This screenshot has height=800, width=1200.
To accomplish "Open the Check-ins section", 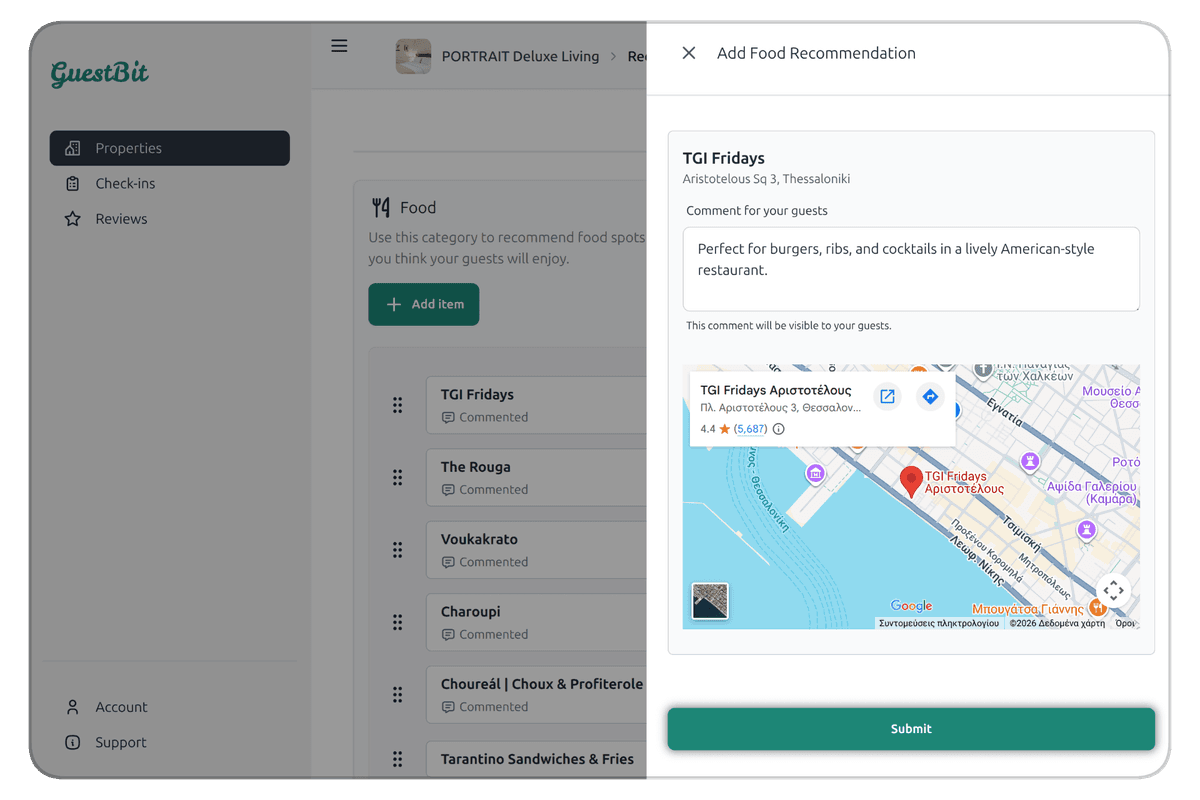I will 123,183.
